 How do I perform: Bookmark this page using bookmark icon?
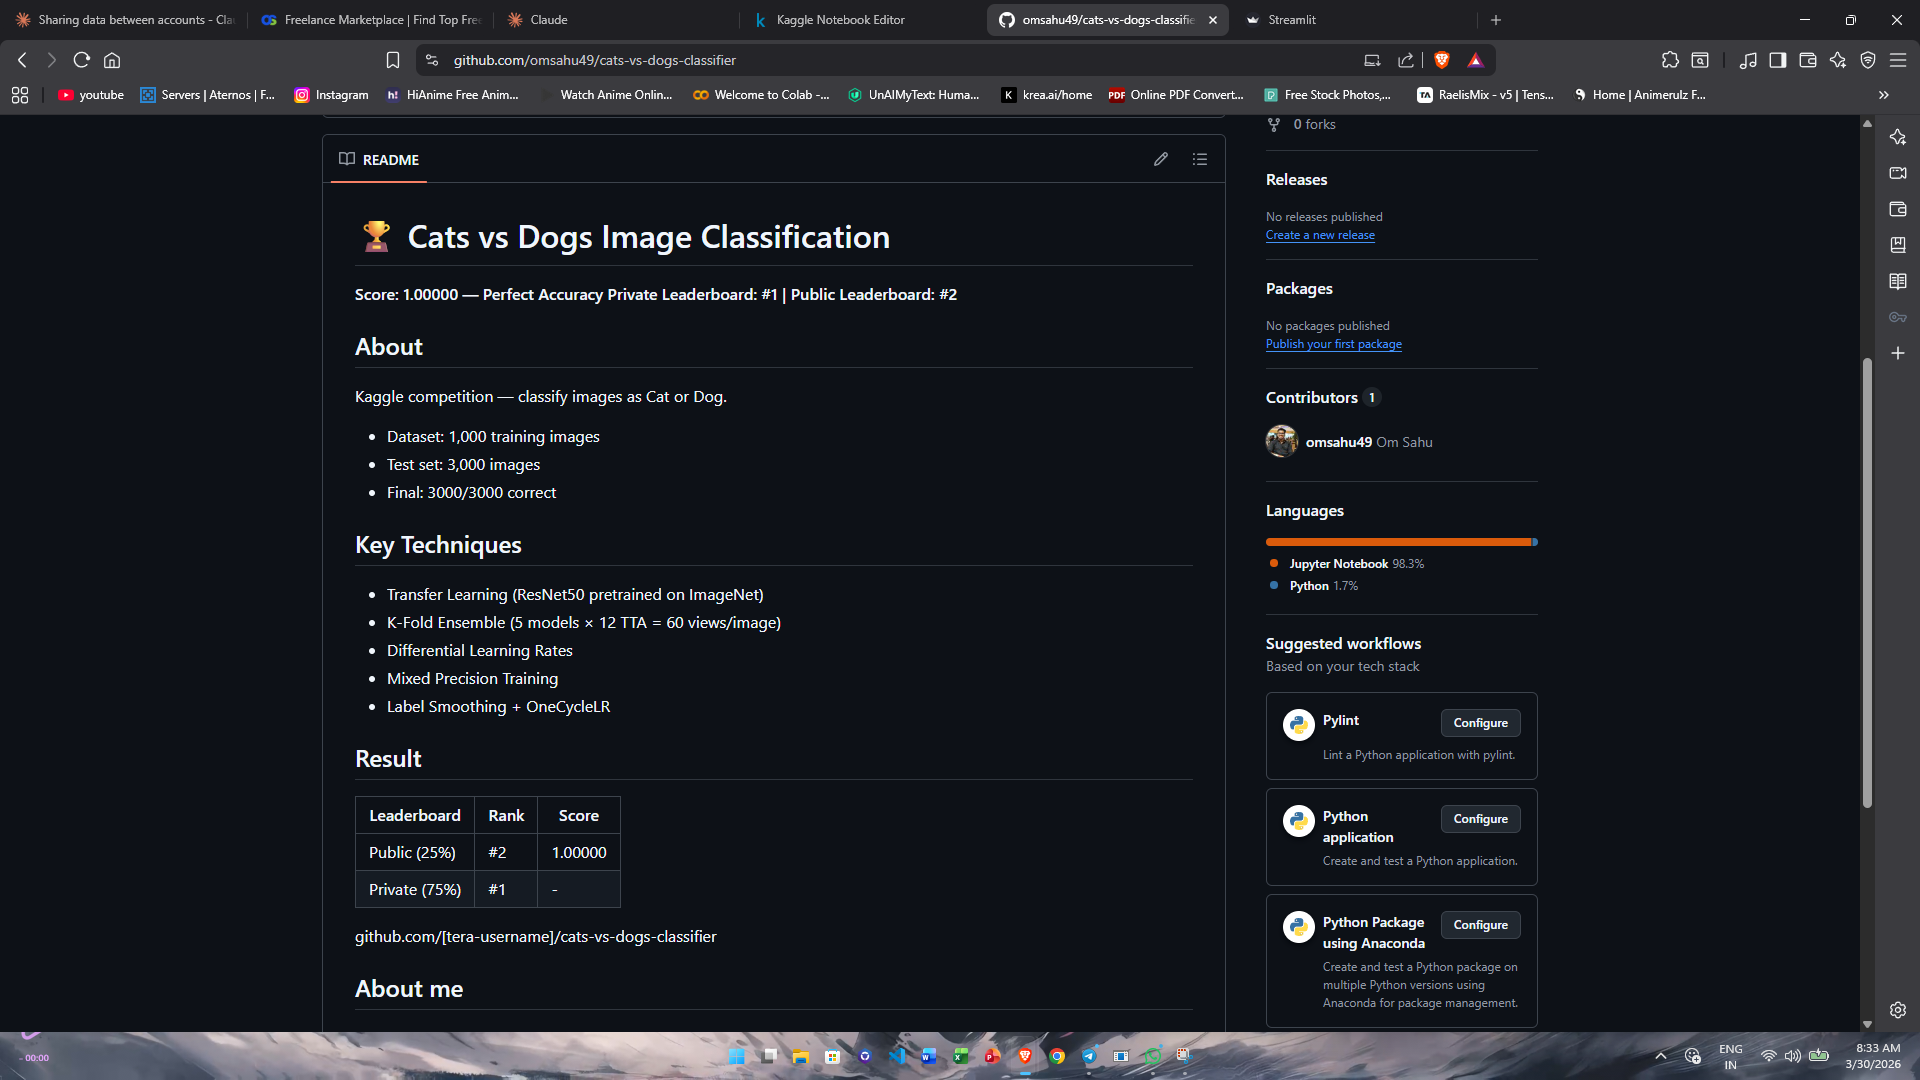pos(393,60)
